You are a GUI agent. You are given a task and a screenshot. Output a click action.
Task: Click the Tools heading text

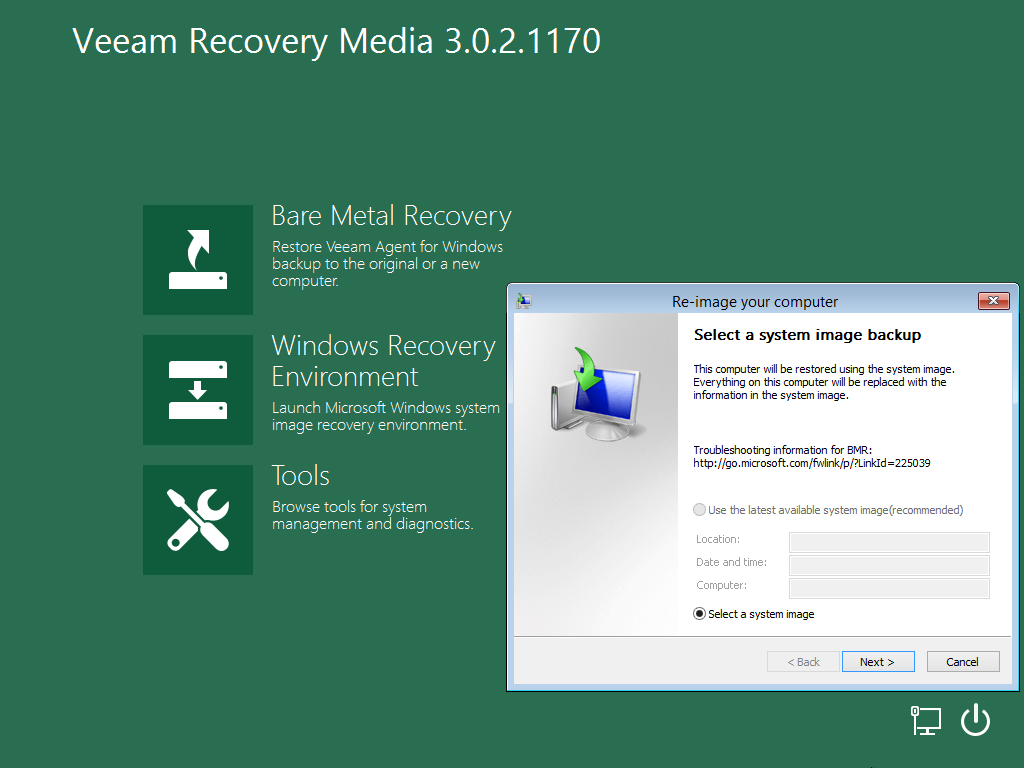click(x=300, y=475)
